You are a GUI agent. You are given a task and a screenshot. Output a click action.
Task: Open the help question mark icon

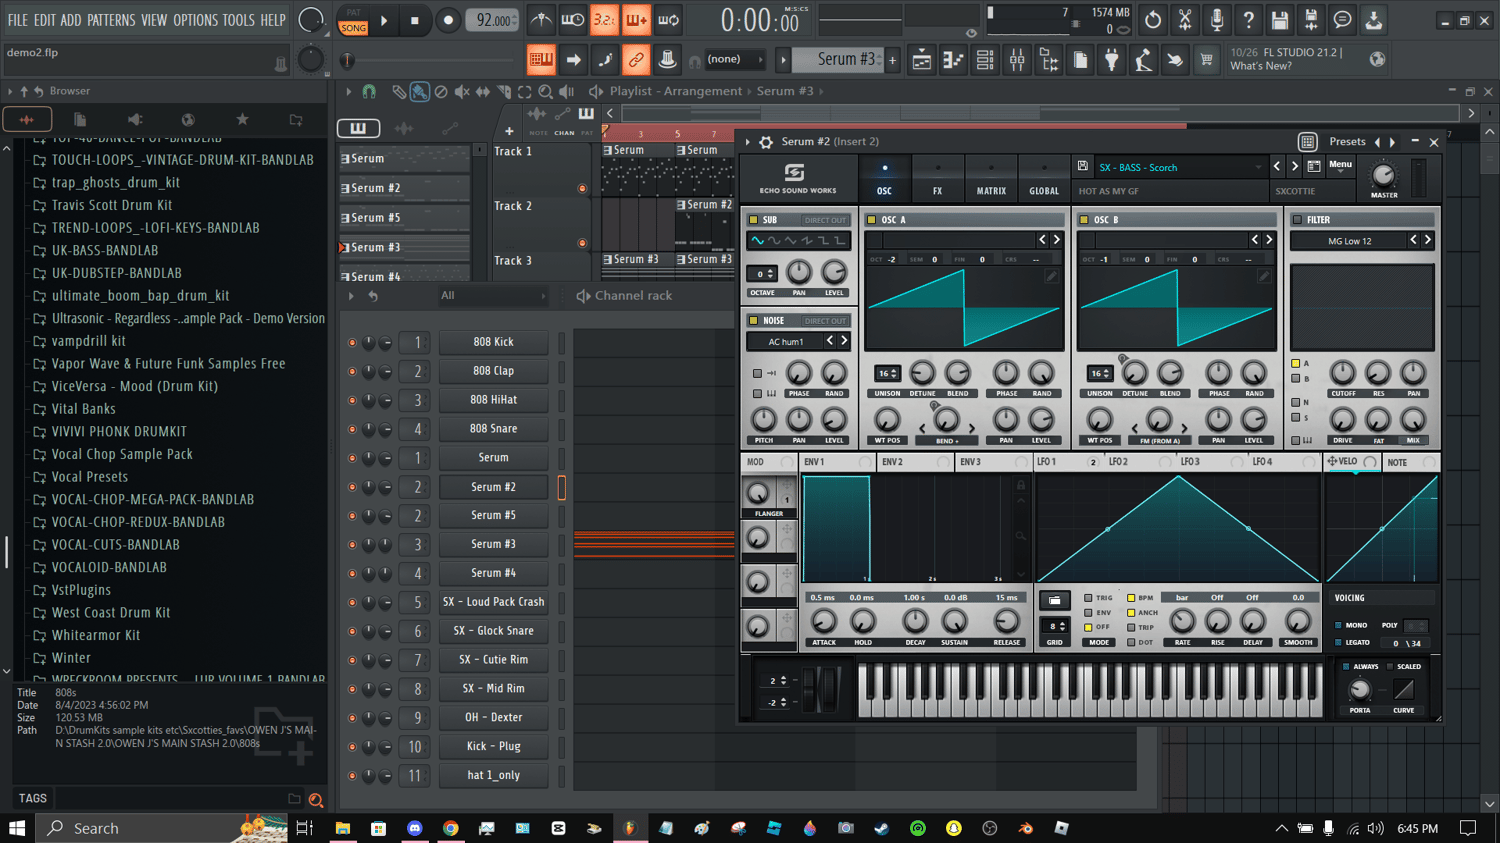pos(1248,20)
